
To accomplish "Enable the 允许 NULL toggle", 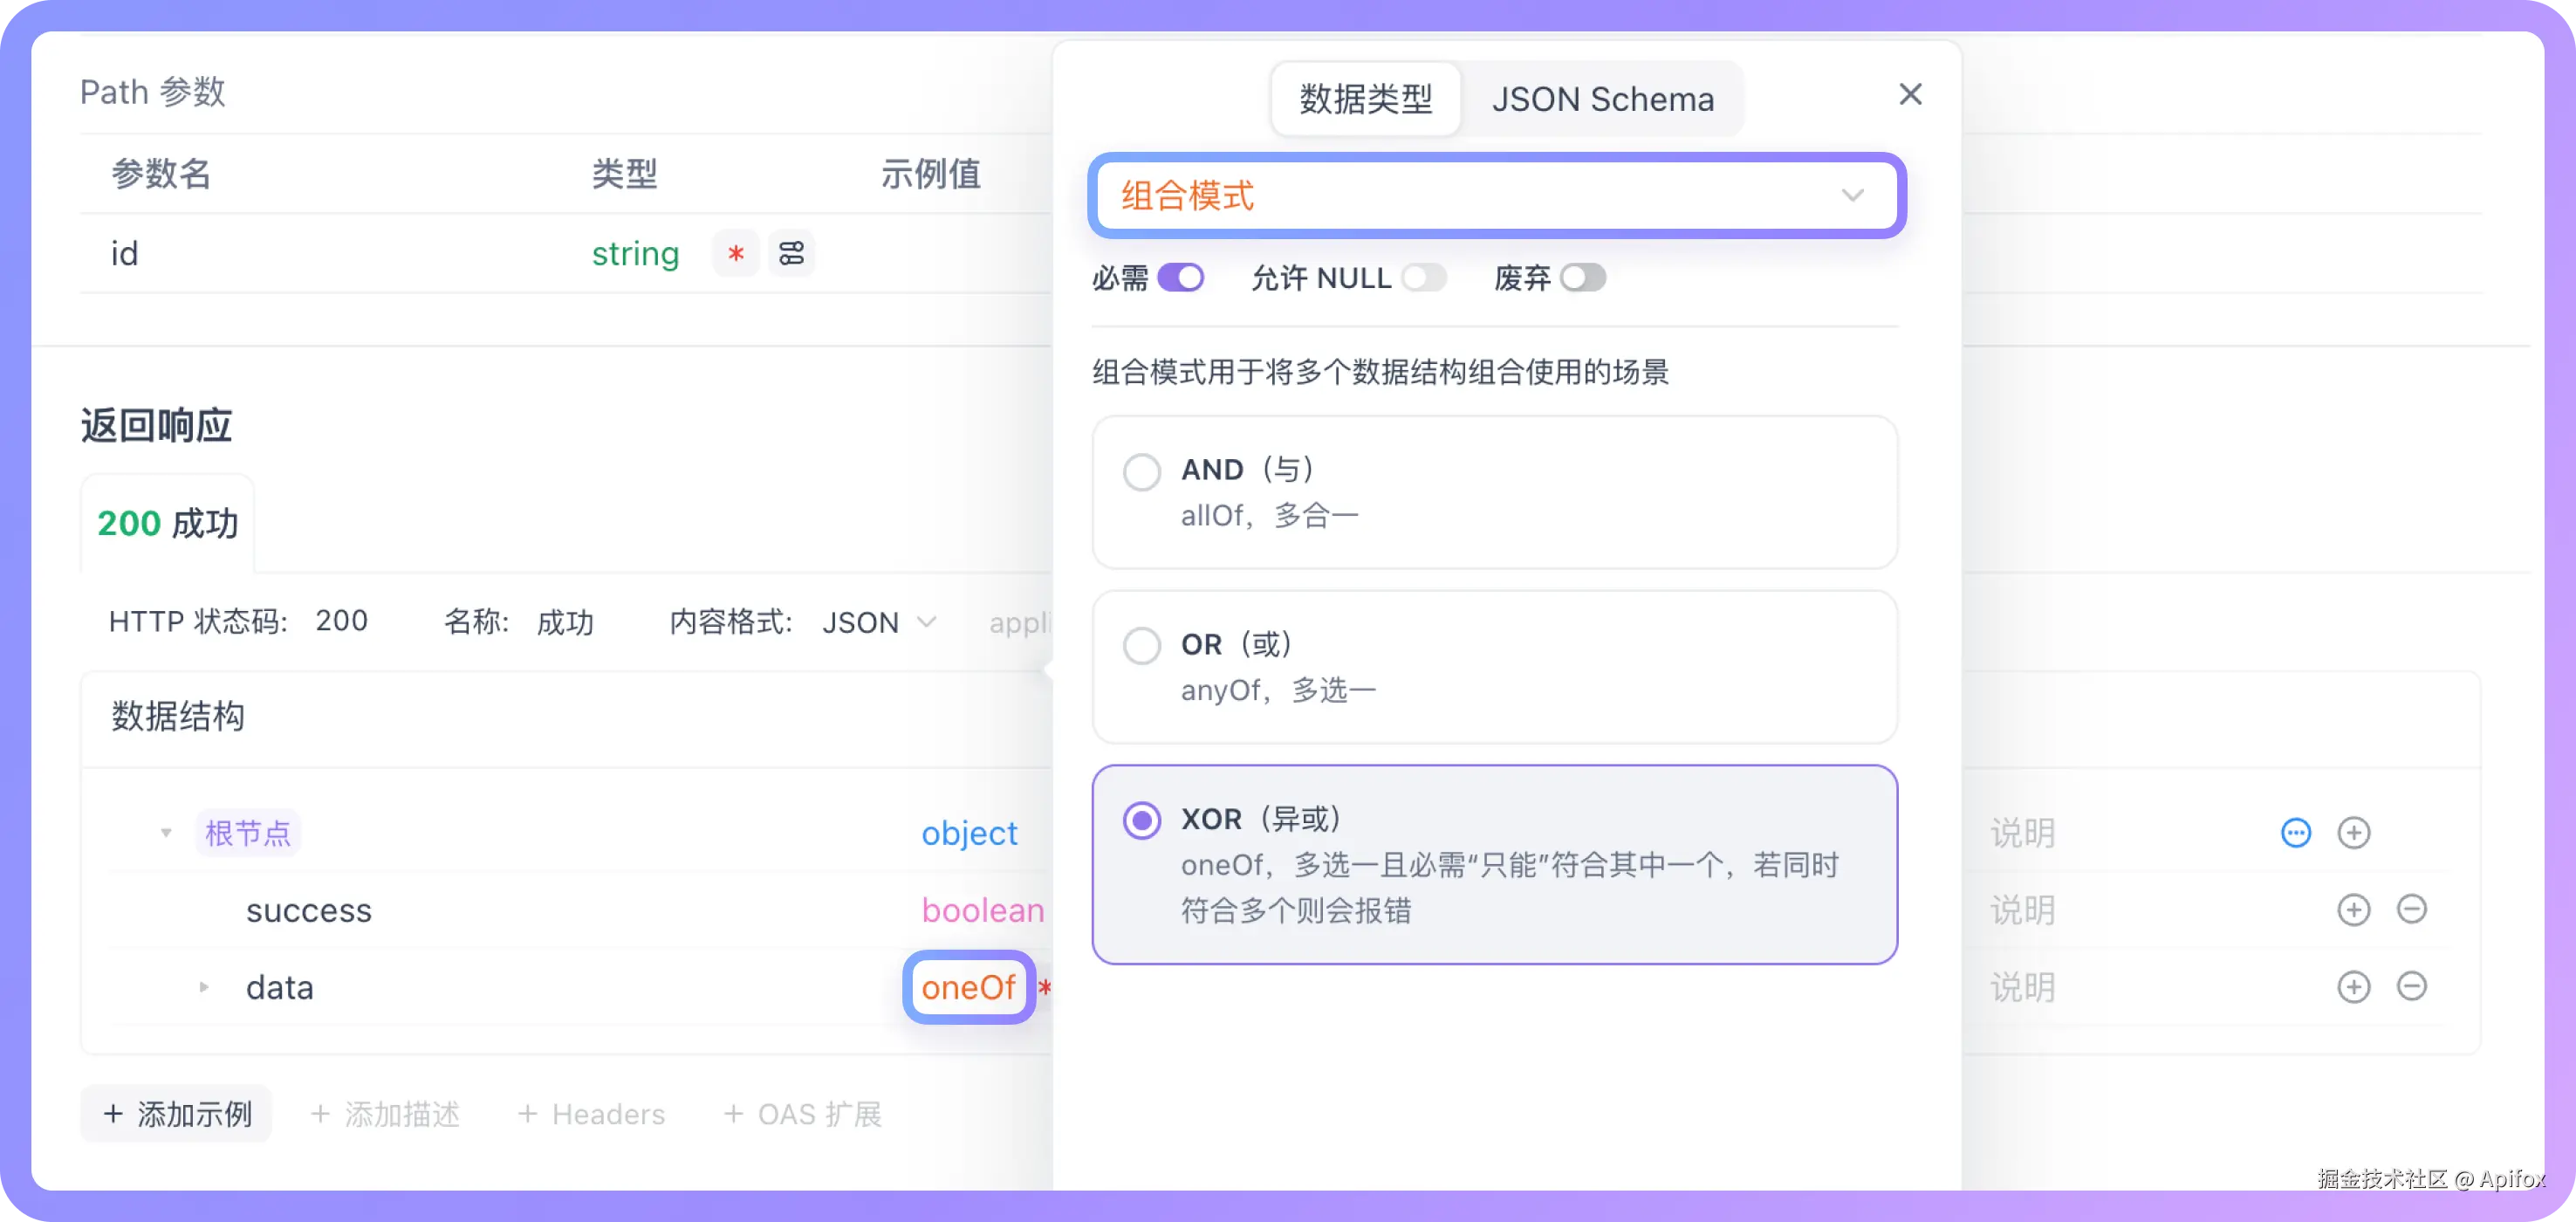I will click(x=1424, y=278).
